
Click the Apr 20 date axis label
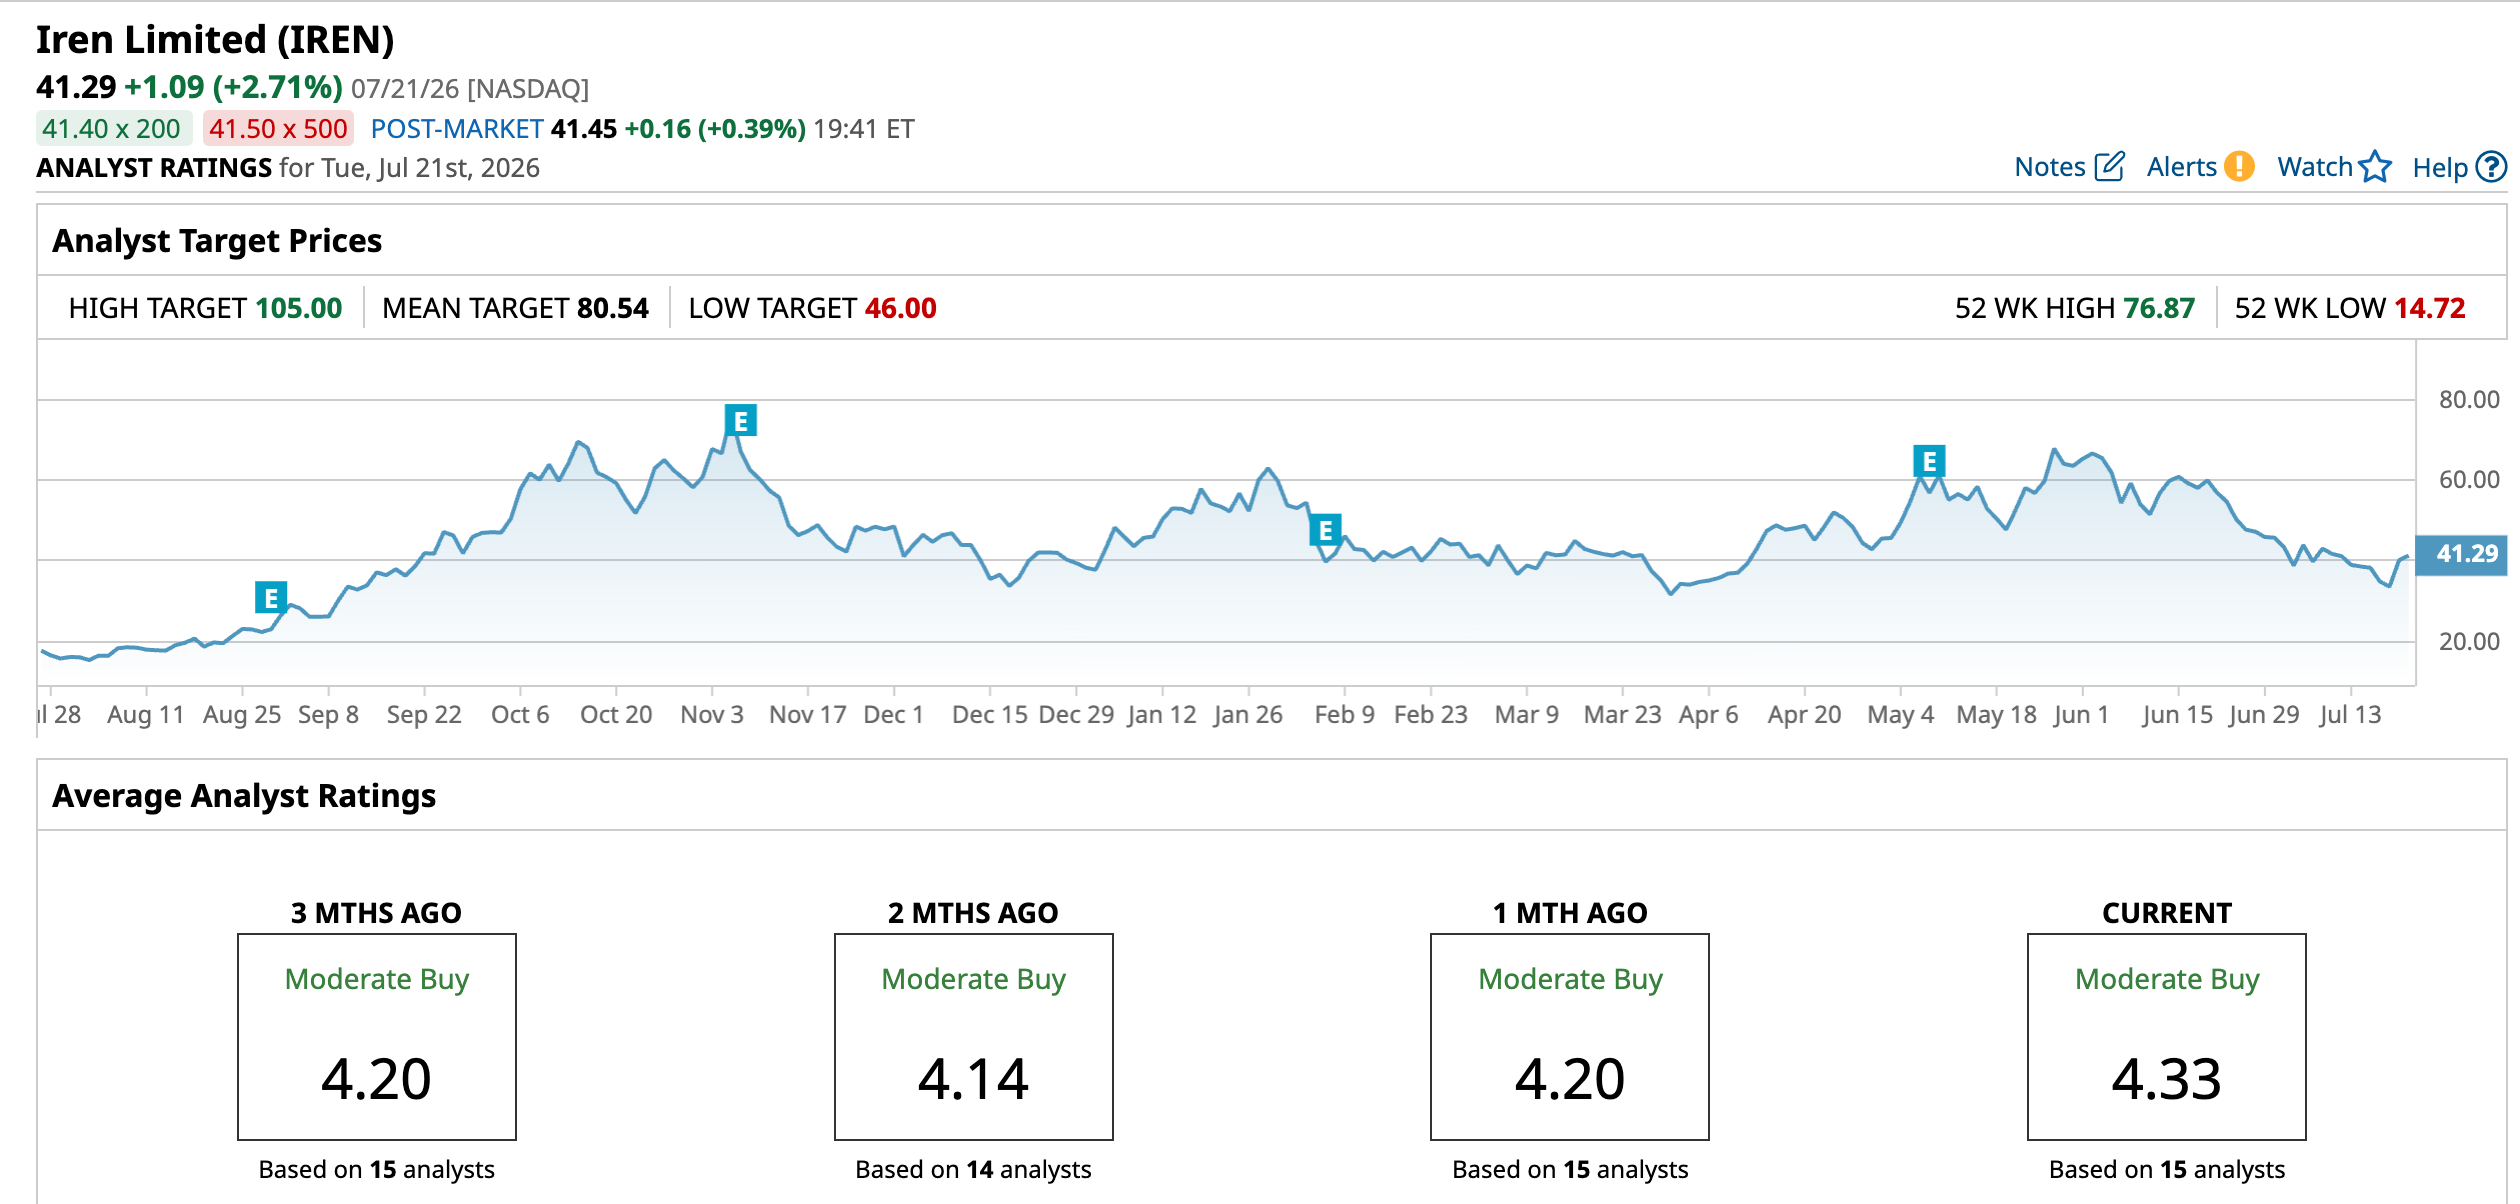1804,715
